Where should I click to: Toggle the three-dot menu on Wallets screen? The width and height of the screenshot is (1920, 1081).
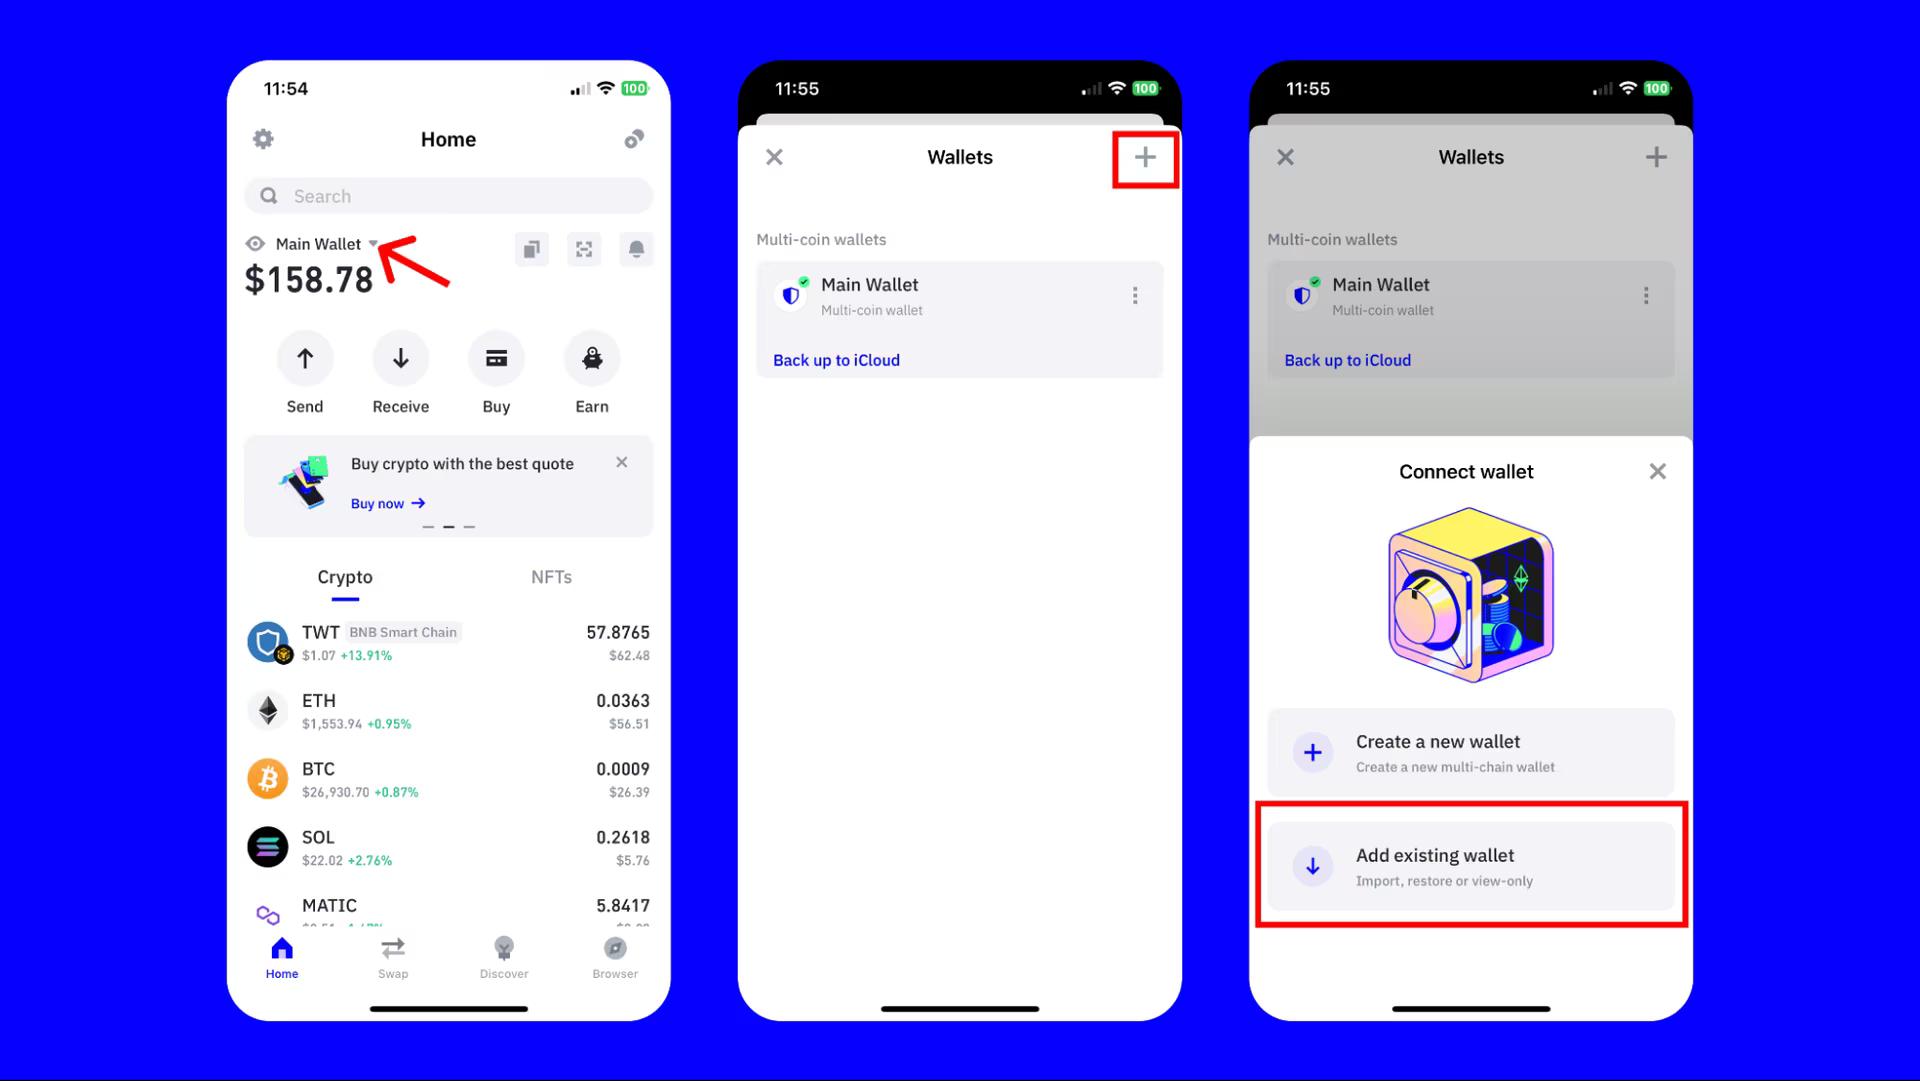coord(1133,294)
